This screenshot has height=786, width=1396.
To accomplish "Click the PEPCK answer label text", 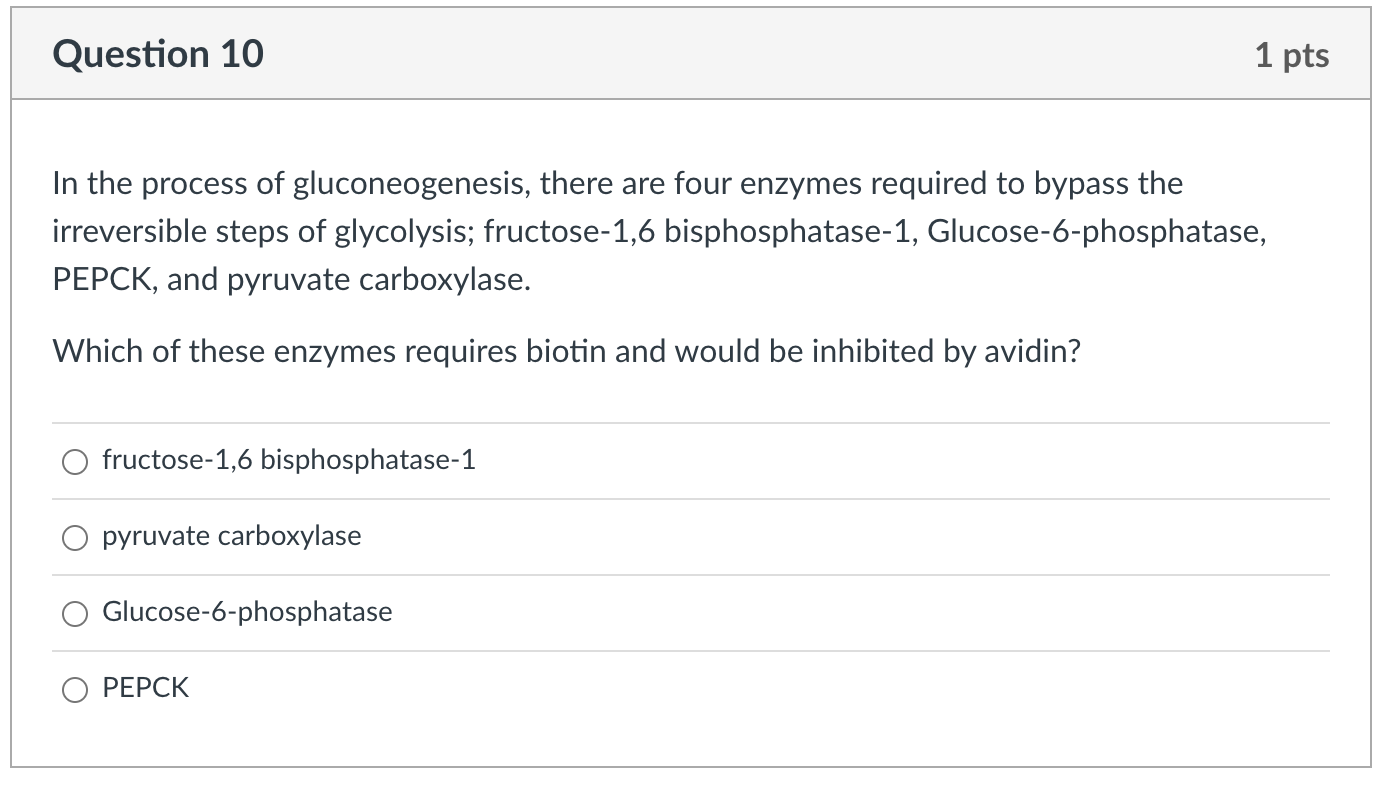I will coord(145,688).
